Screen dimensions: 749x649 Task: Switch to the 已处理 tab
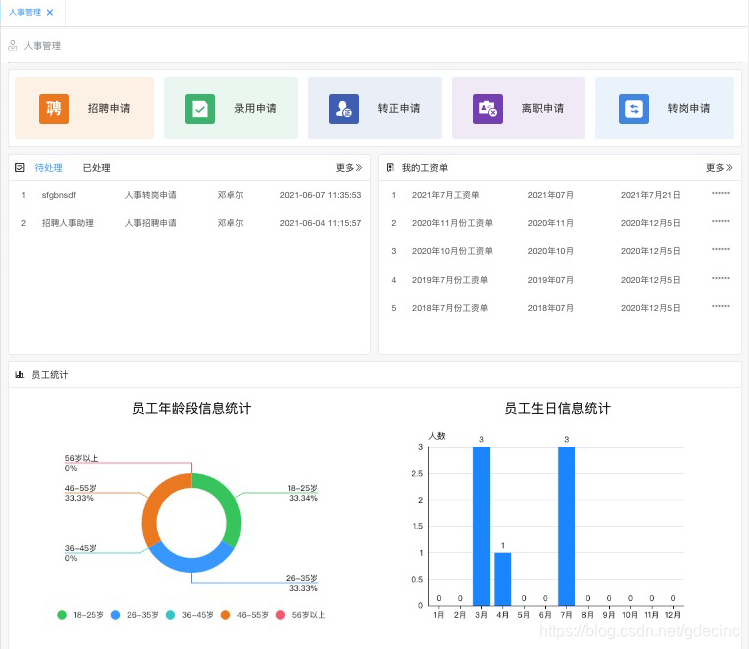pos(96,168)
